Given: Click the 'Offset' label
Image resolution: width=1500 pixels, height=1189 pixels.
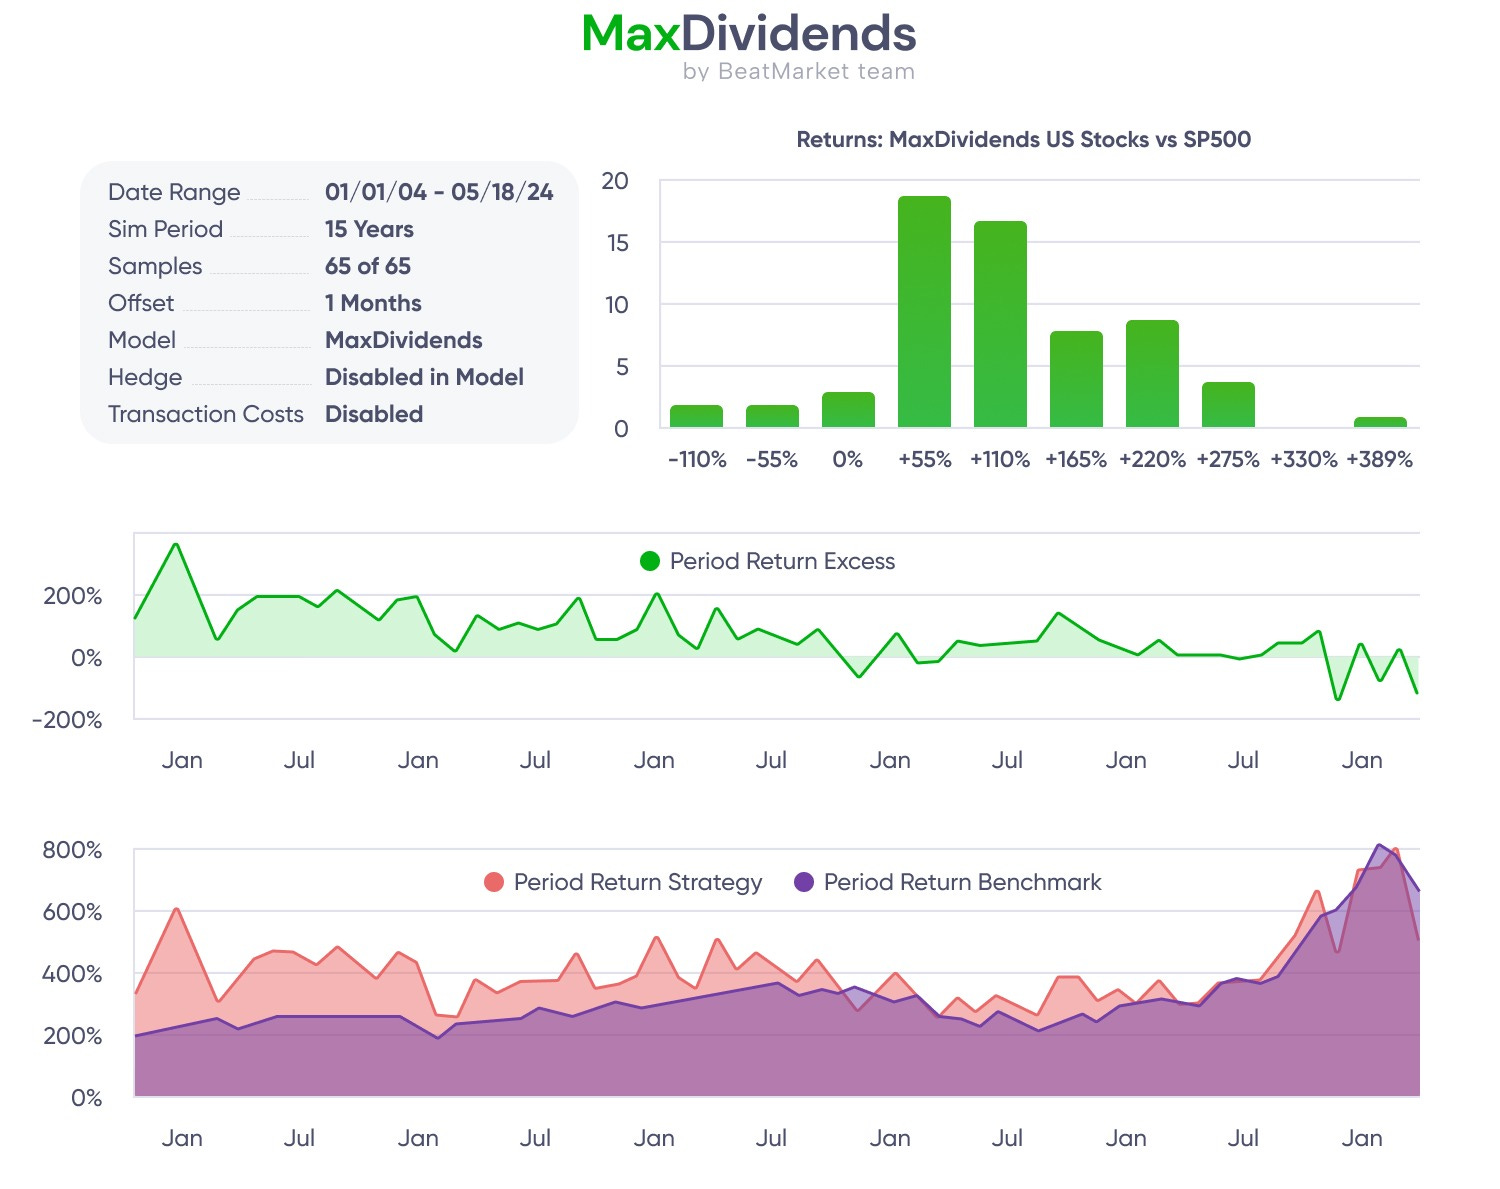Looking at the screenshot, I should tap(141, 303).
